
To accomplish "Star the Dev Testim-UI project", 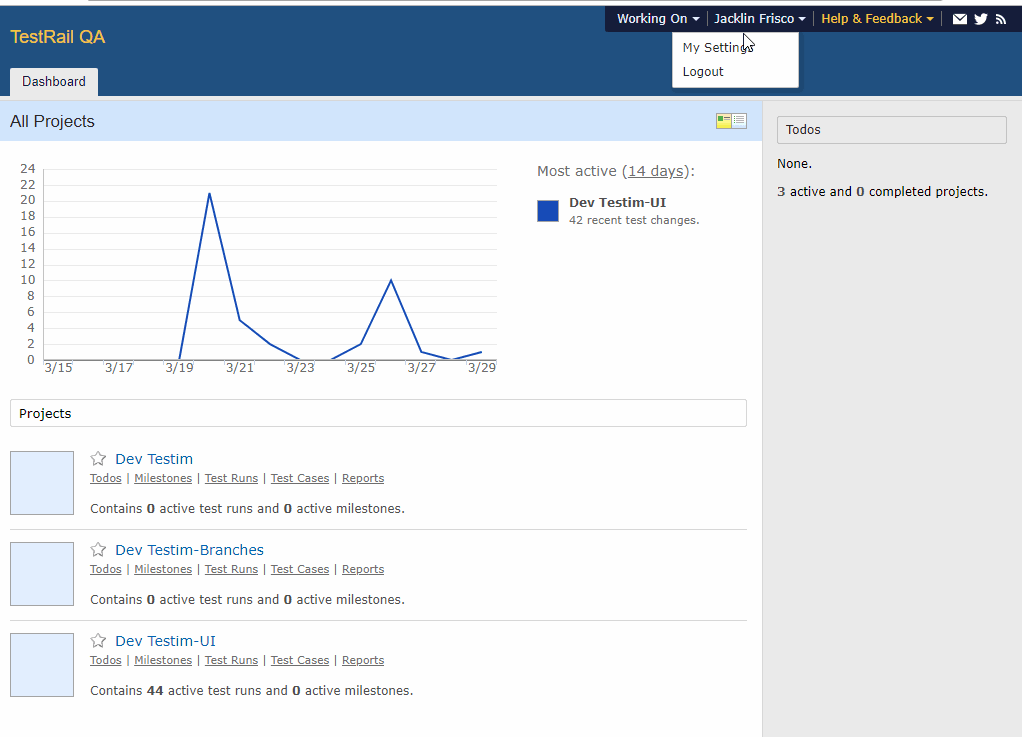I will click(x=98, y=641).
